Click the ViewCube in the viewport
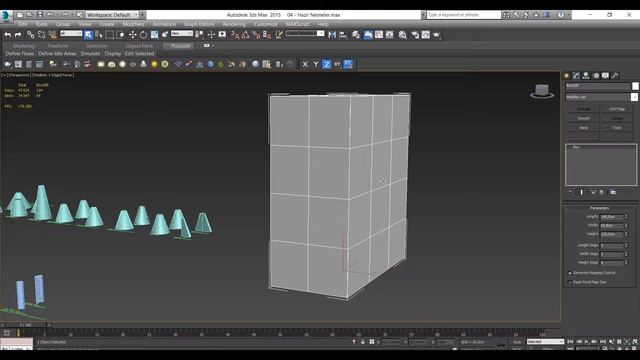This screenshot has height=360, width=640. [542, 91]
